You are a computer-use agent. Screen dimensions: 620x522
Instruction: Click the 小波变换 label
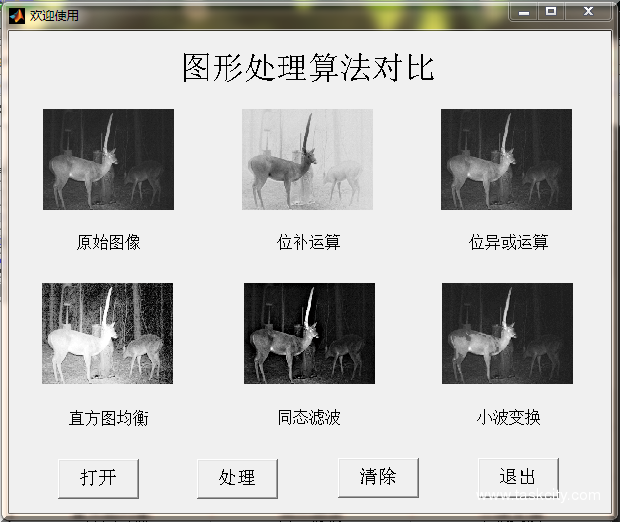[x=508, y=417]
